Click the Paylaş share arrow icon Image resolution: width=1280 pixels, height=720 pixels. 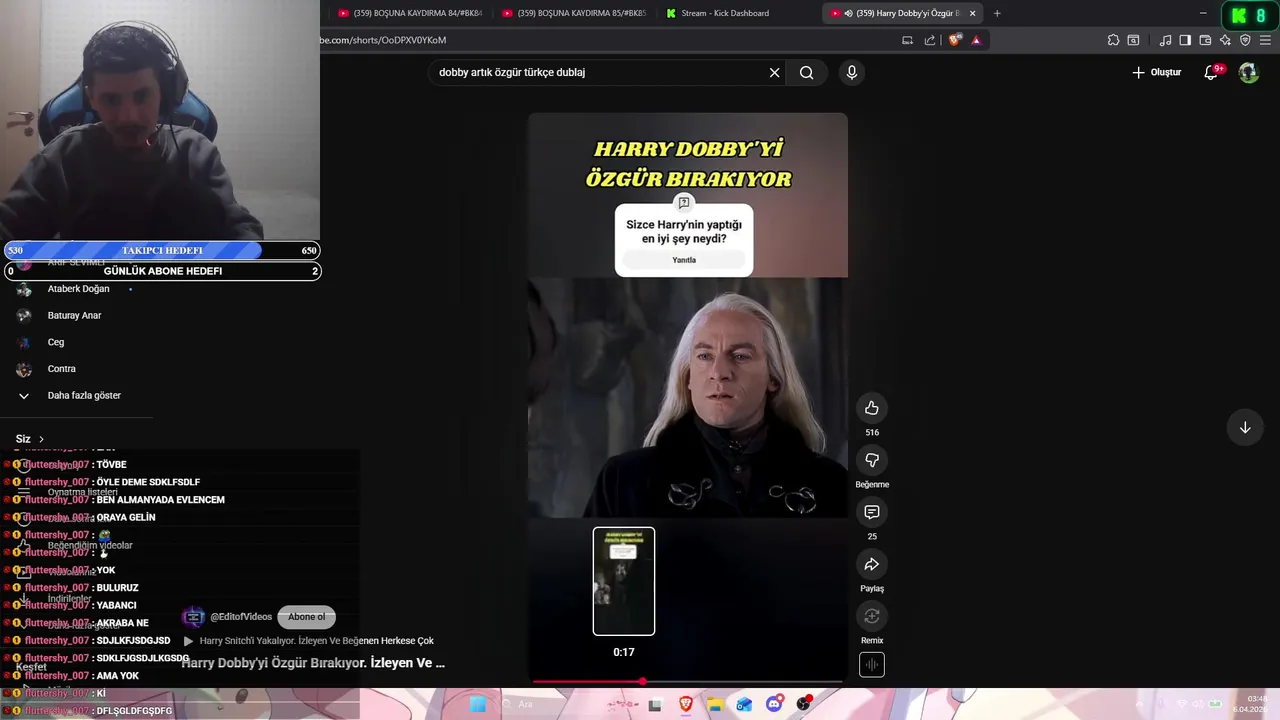pyautogui.click(x=872, y=564)
